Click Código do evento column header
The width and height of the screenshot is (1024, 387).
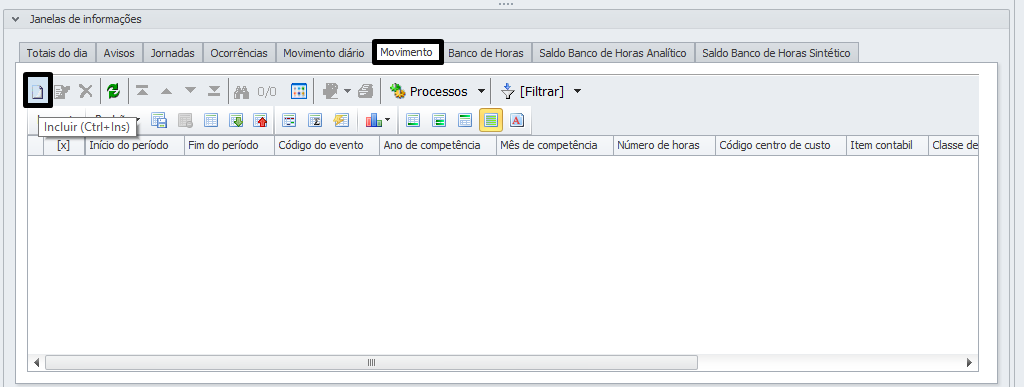327,146
